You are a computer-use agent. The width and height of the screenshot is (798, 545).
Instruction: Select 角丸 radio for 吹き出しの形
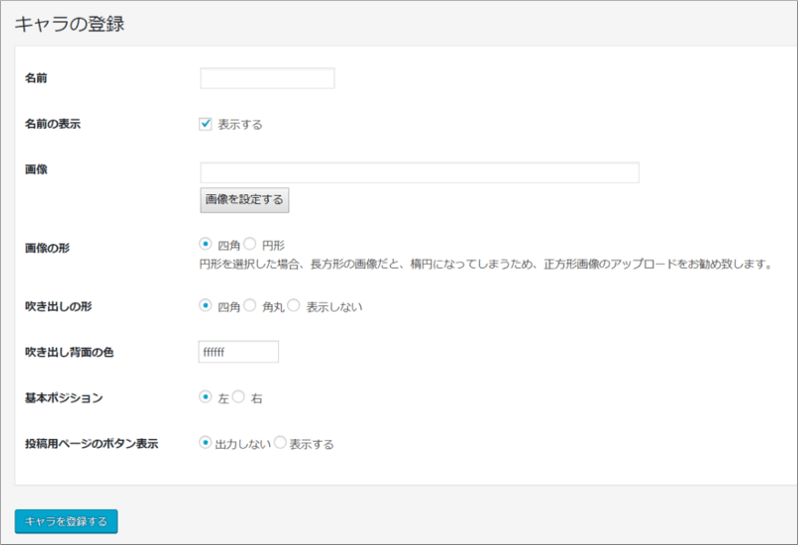click(249, 305)
